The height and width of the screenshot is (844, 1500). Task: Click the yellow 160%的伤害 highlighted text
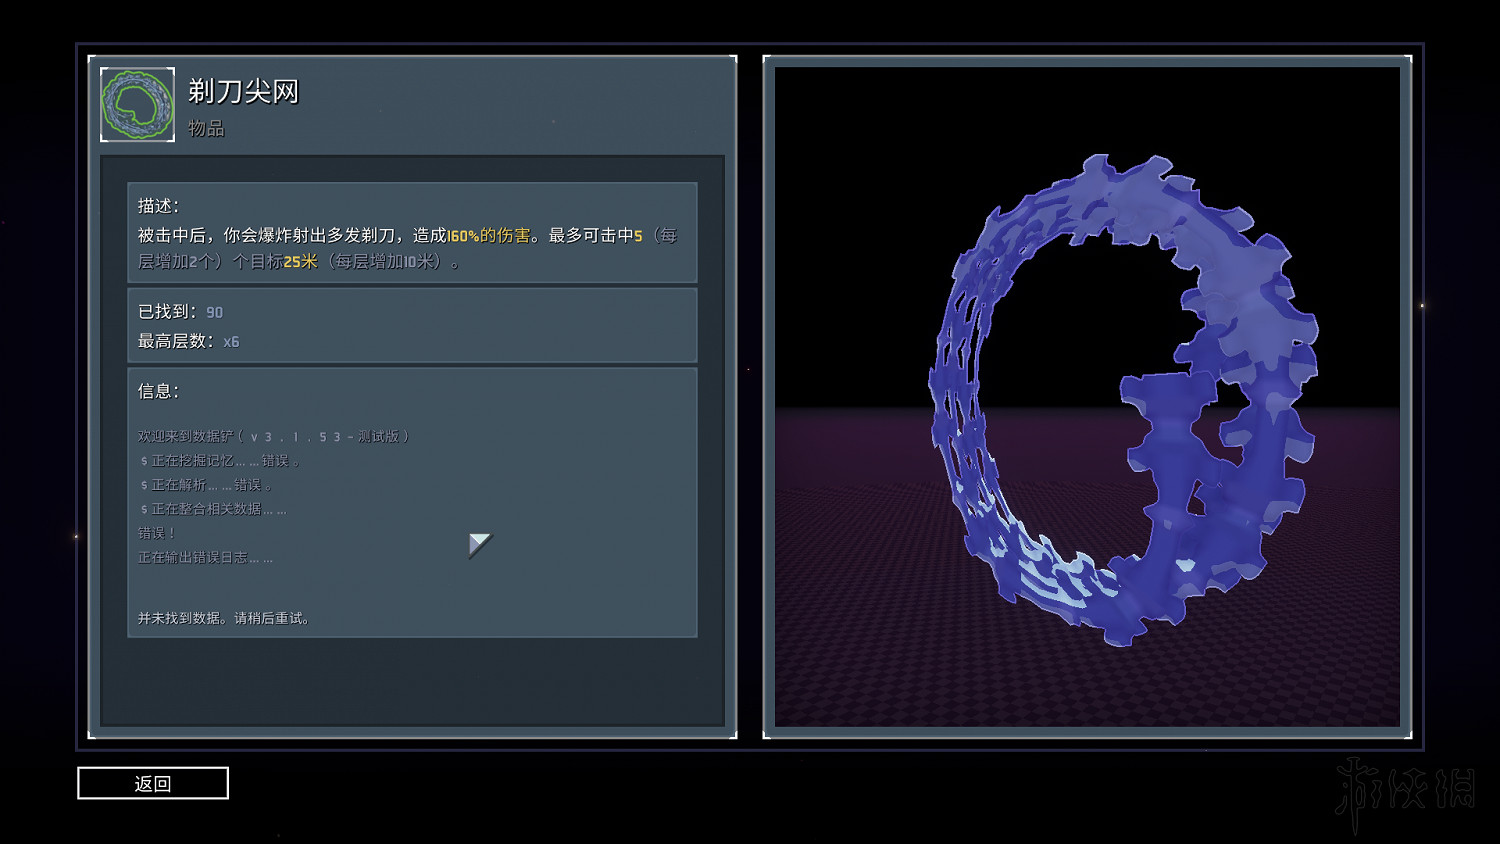488,236
